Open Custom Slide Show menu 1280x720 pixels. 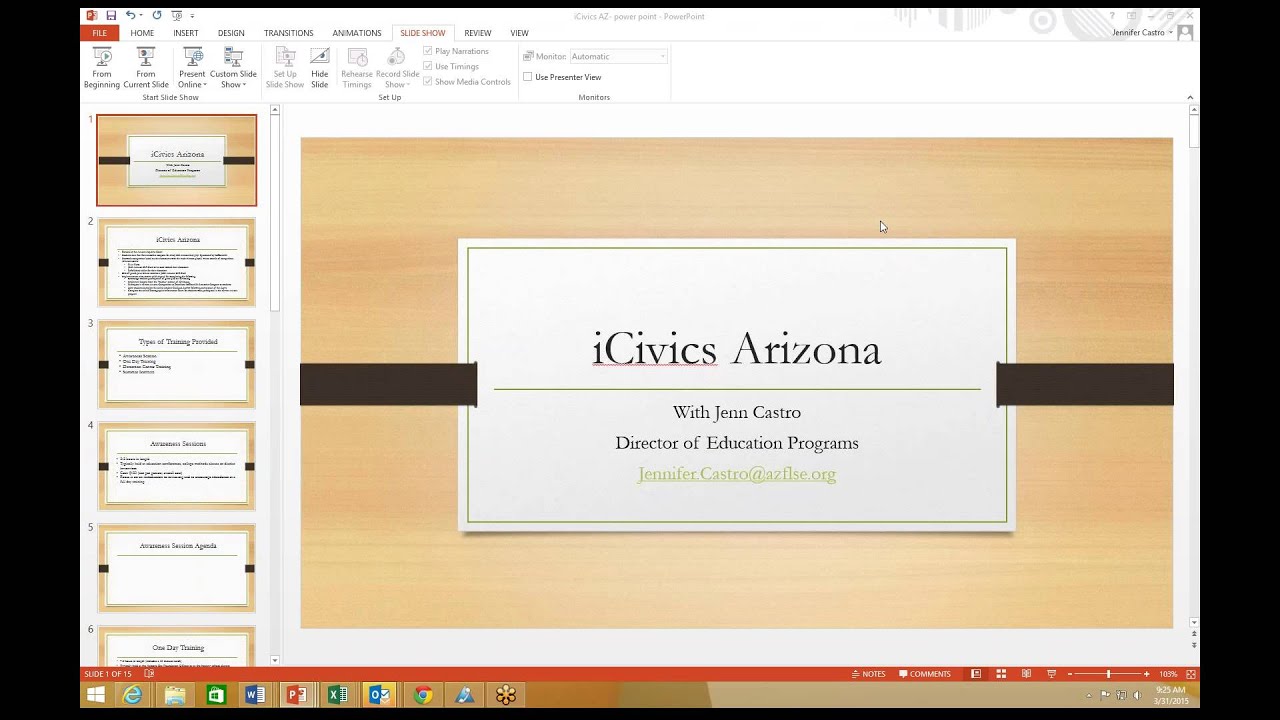[233, 67]
